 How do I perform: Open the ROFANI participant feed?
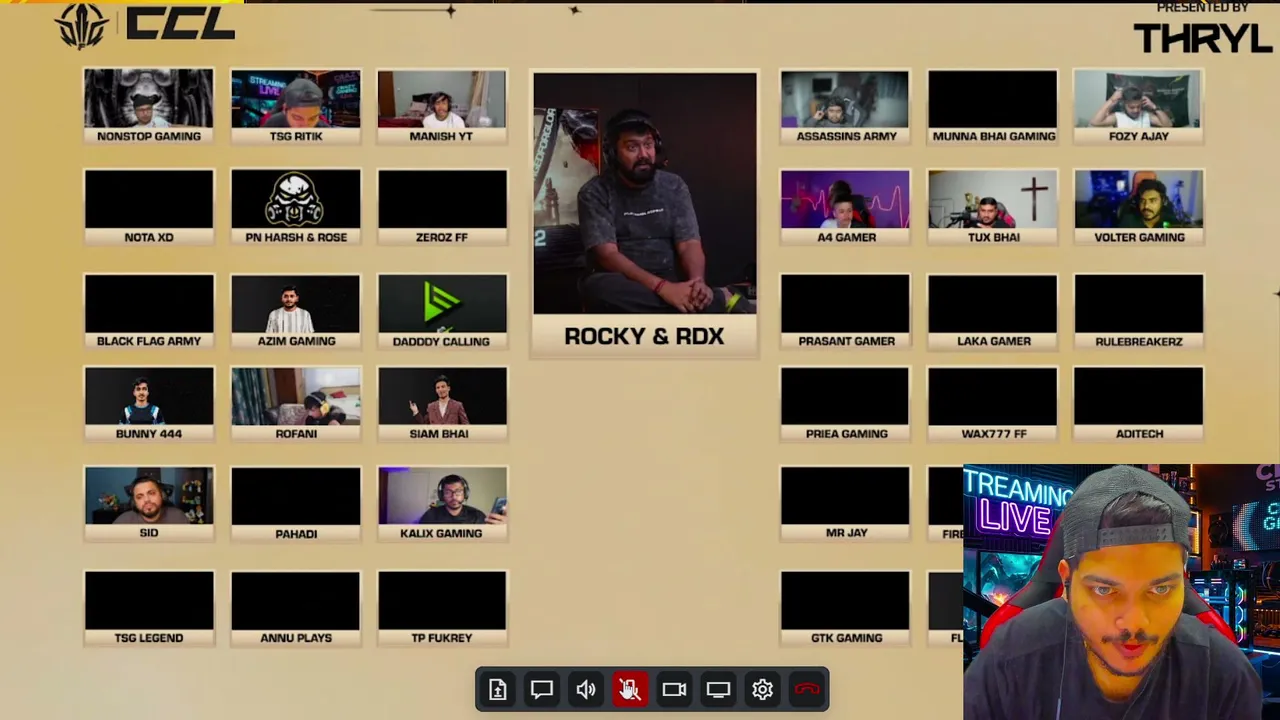tap(296, 404)
